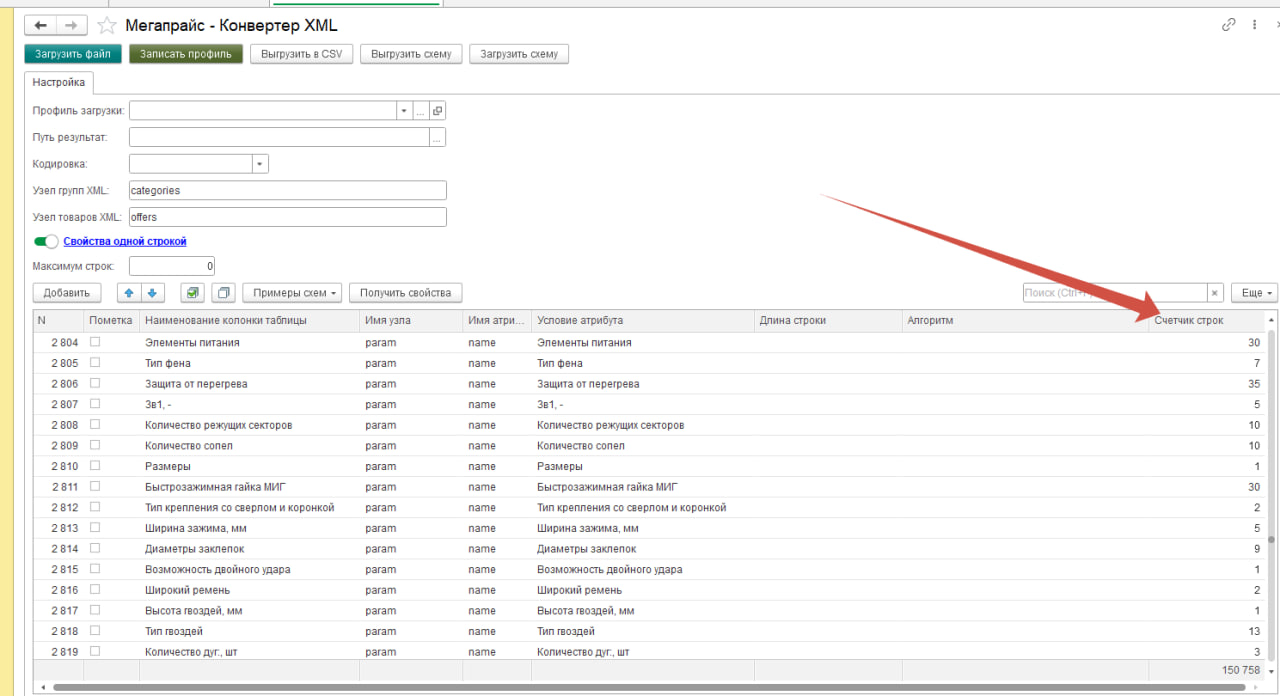Move row down with blue arrow
Image resolution: width=1280 pixels, height=696 pixels.
tap(152, 293)
